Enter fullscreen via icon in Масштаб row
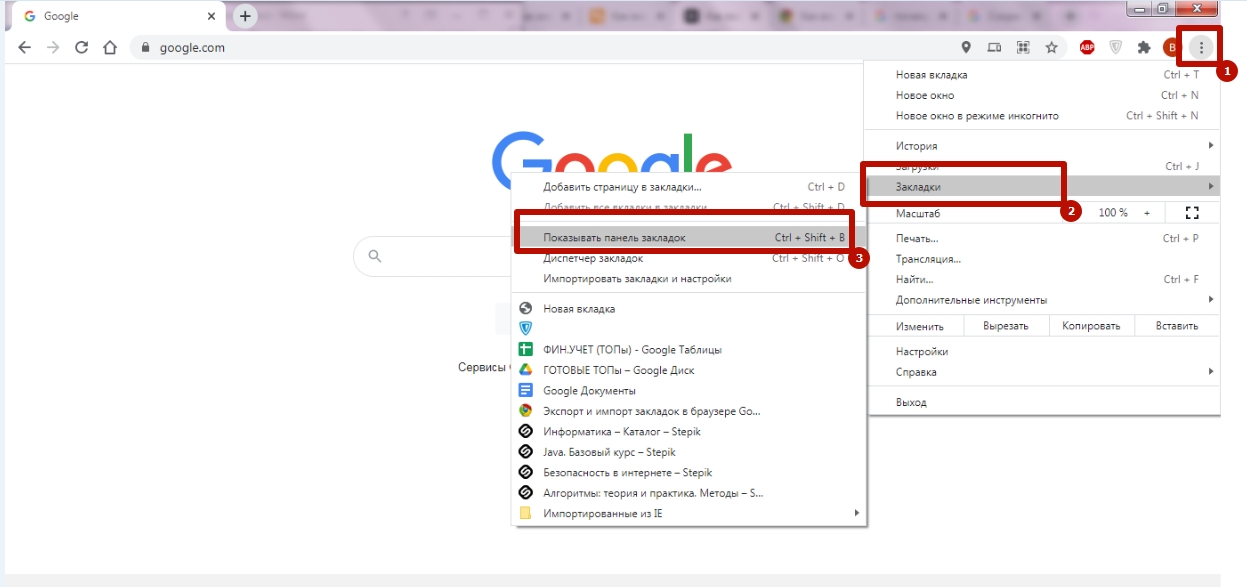Viewport: 1247px width, 587px height. tap(1191, 213)
